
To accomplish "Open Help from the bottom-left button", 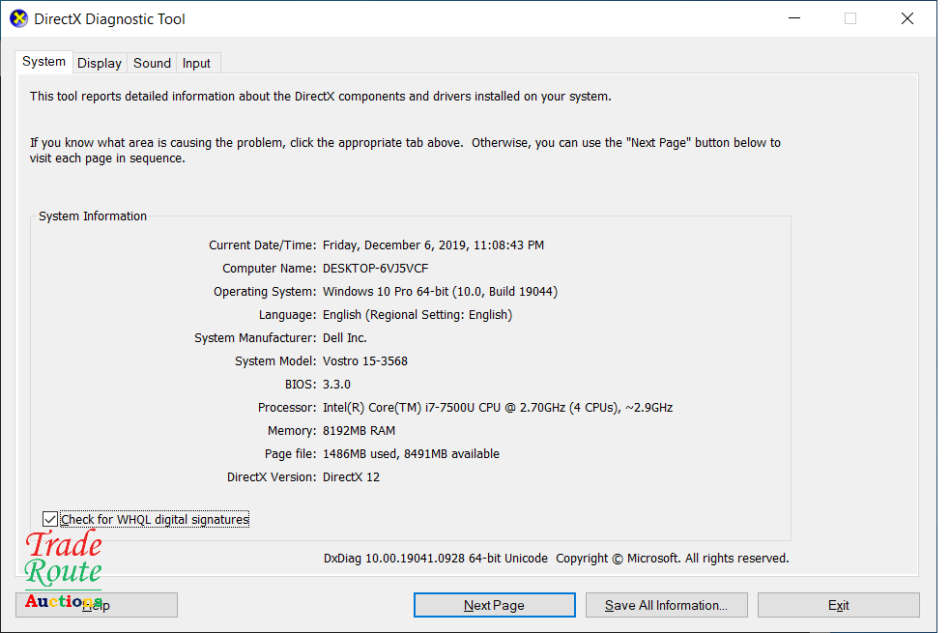I will coord(95,604).
